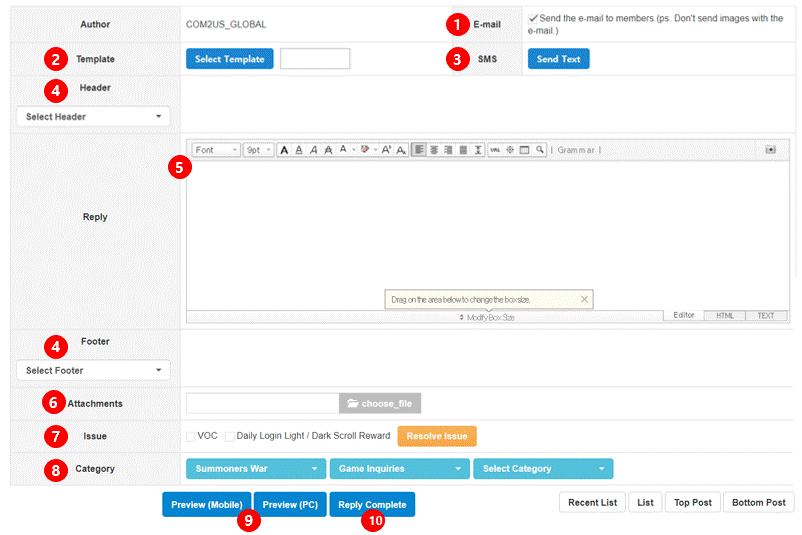802x535 pixels.
Task: Click the Reply Complete button
Action: click(372, 505)
